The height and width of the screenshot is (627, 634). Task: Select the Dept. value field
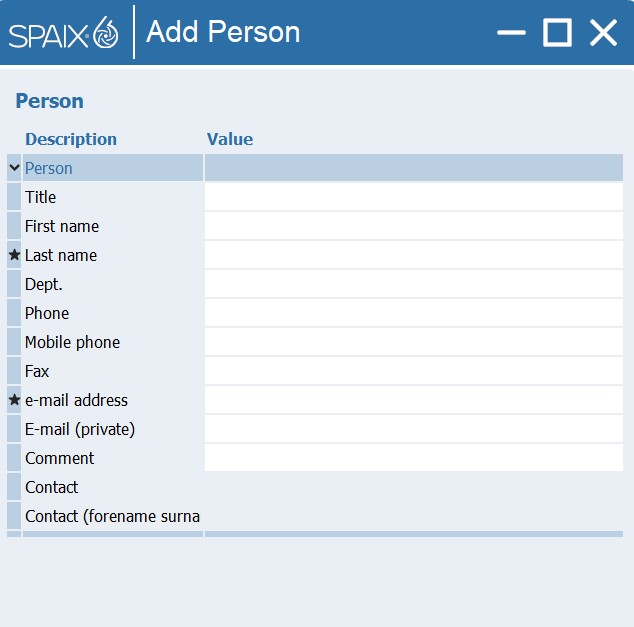[x=414, y=284]
